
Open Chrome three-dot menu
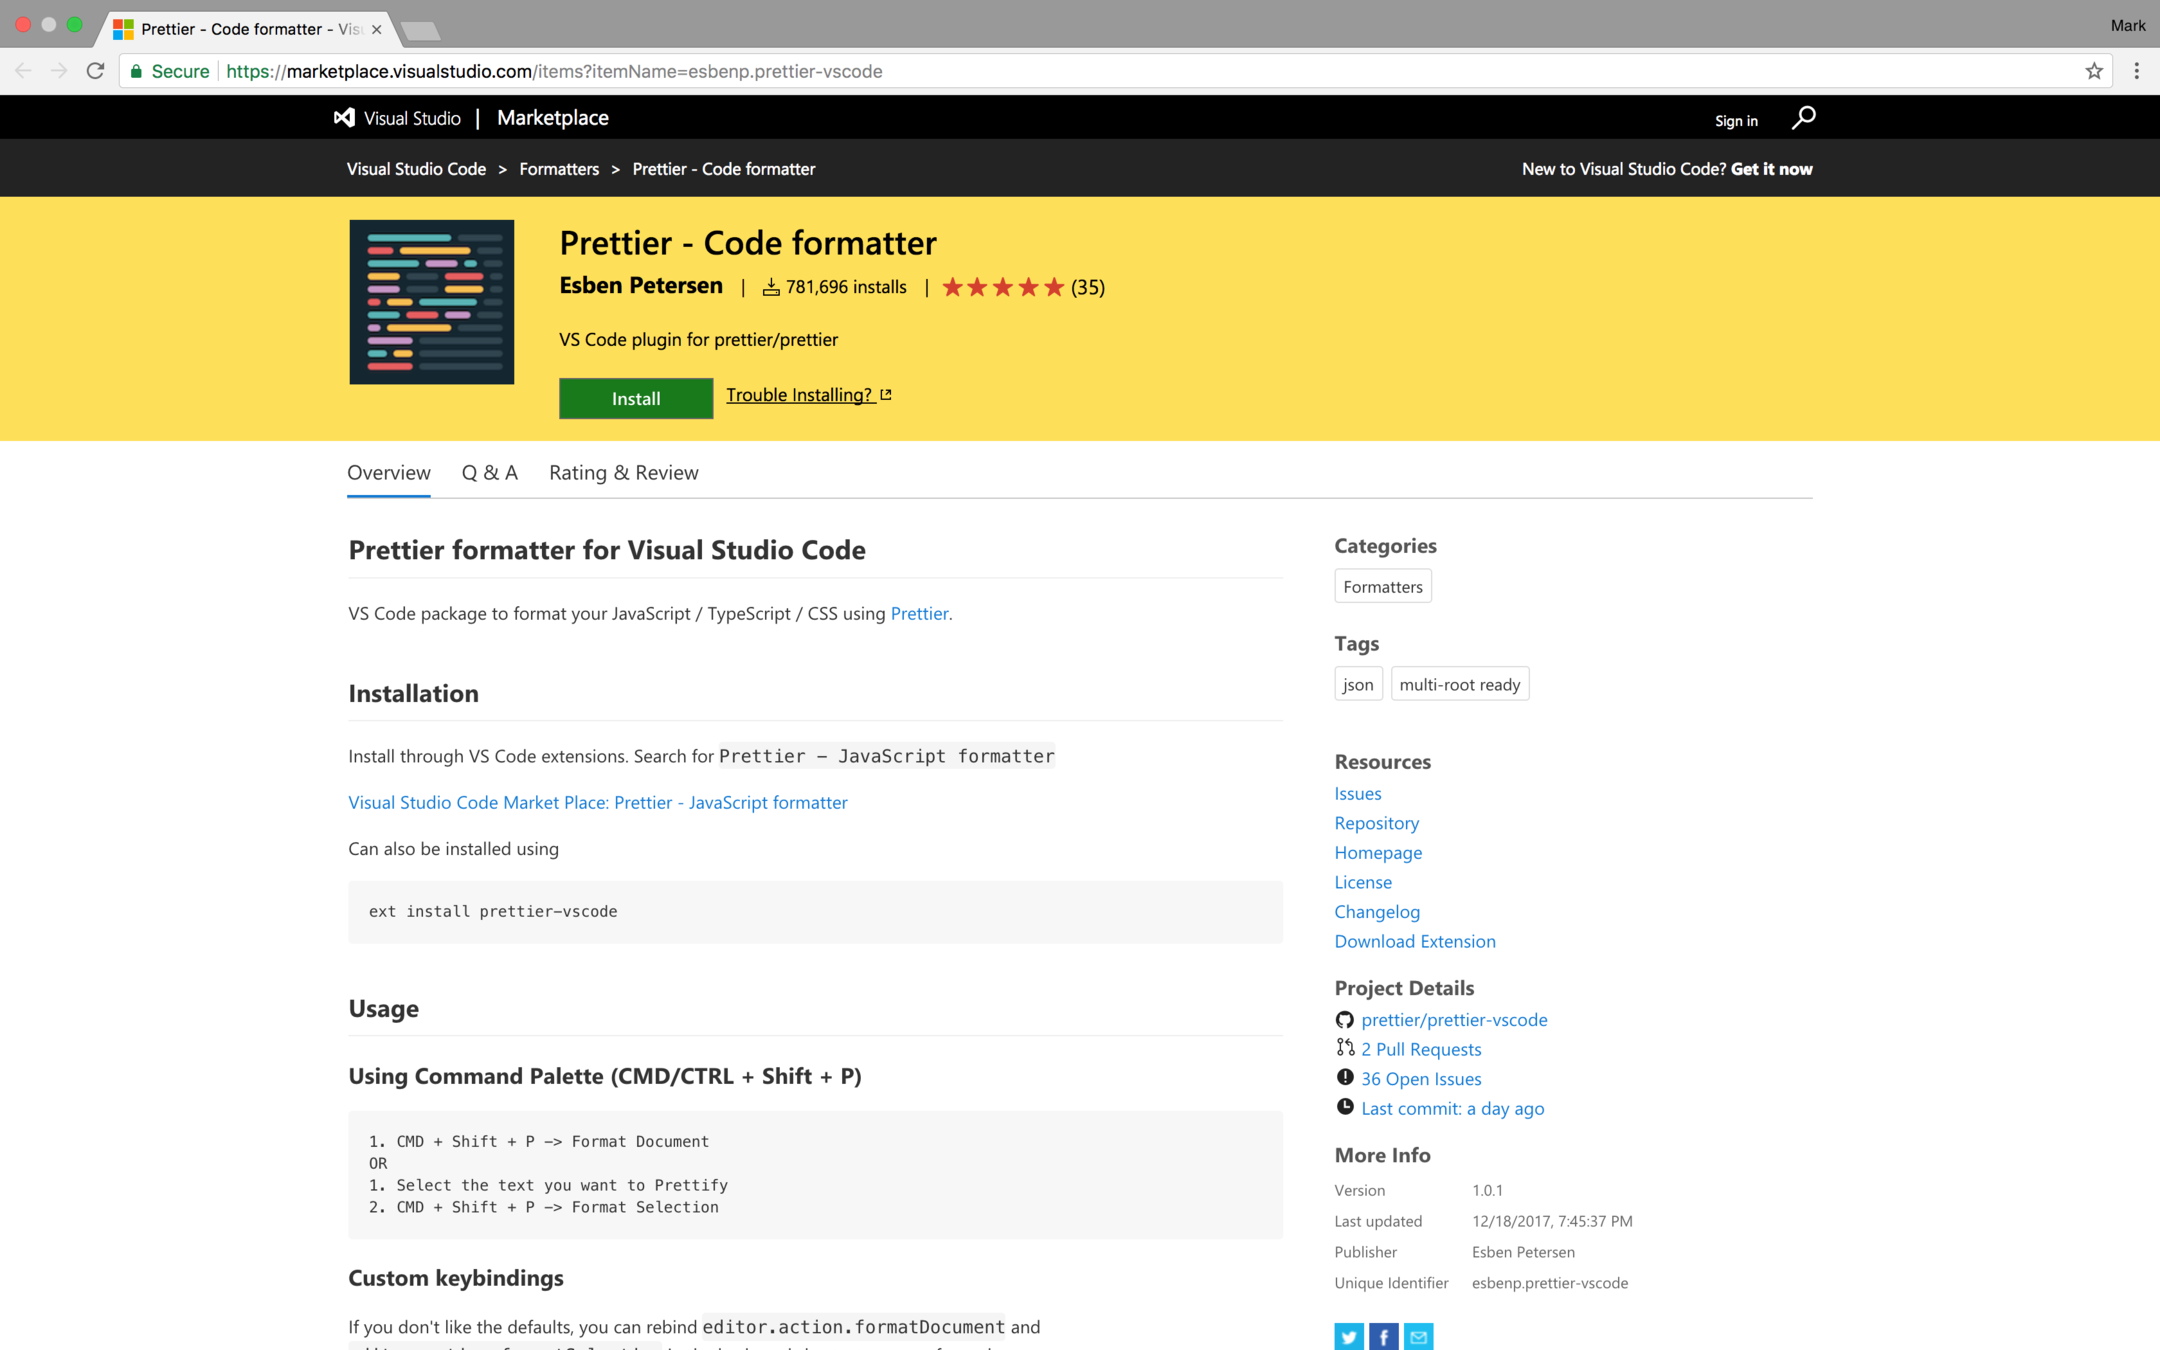(2137, 71)
